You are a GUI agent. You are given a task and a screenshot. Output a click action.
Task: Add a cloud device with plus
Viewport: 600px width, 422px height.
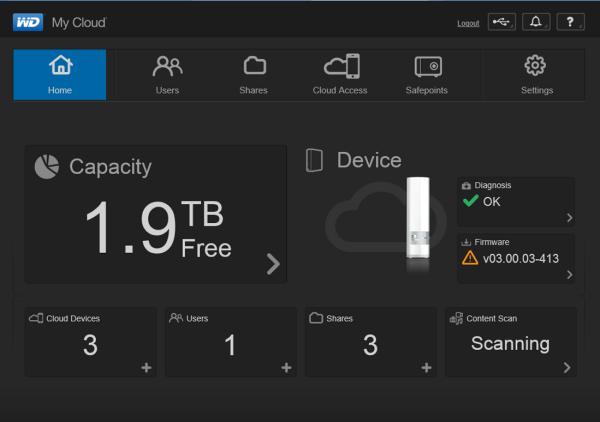click(x=146, y=368)
